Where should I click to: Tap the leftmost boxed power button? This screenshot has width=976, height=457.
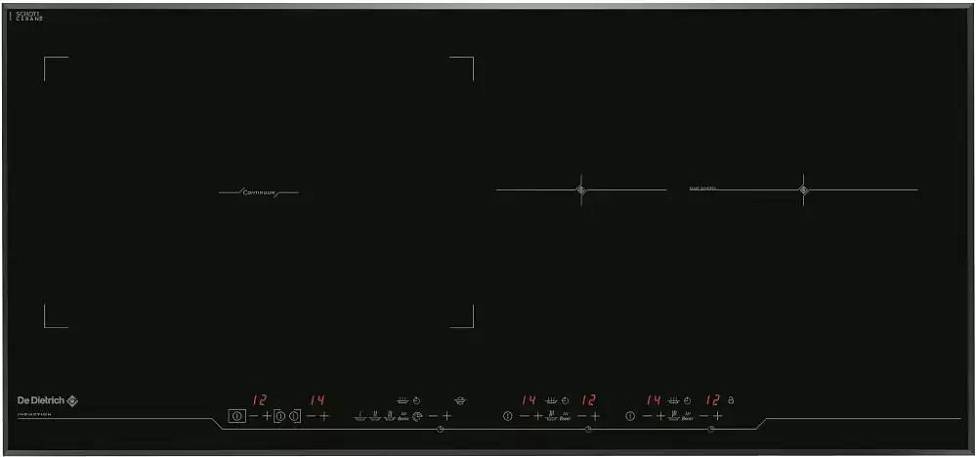tap(237, 416)
